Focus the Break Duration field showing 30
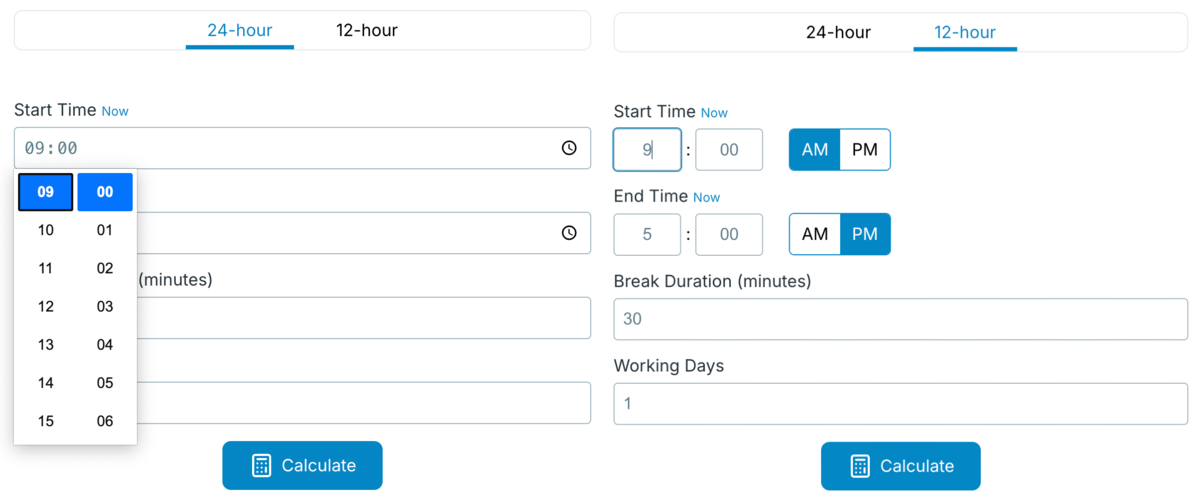1200x500 pixels. point(900,319)
